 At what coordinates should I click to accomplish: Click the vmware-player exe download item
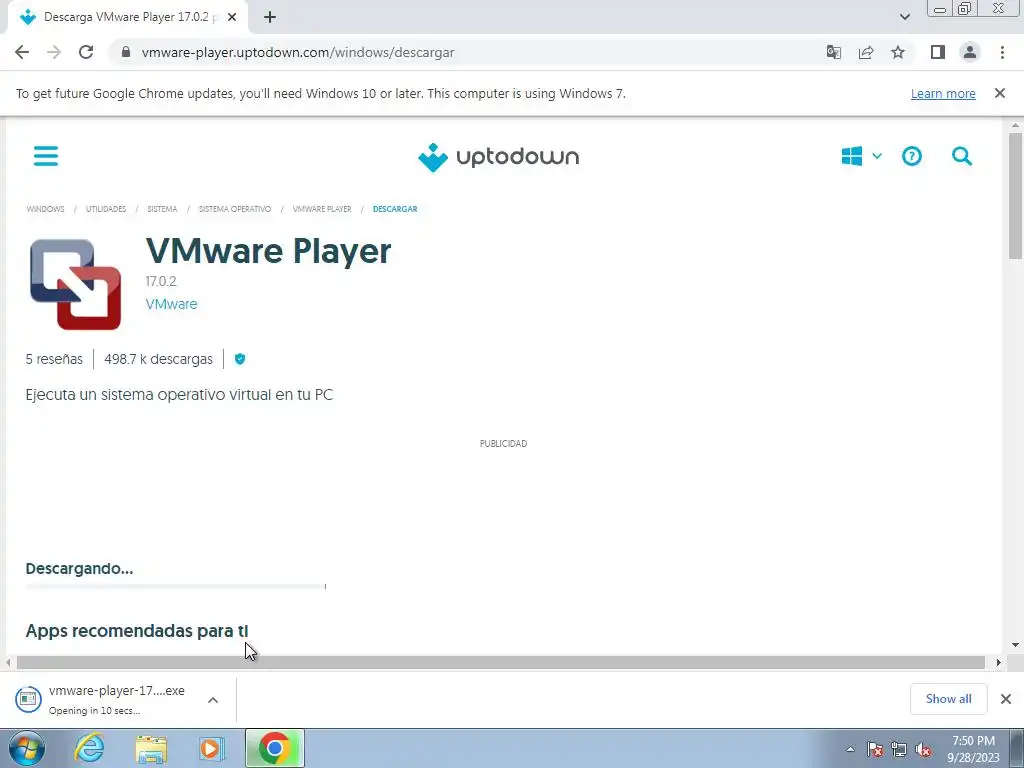point(104,699)
